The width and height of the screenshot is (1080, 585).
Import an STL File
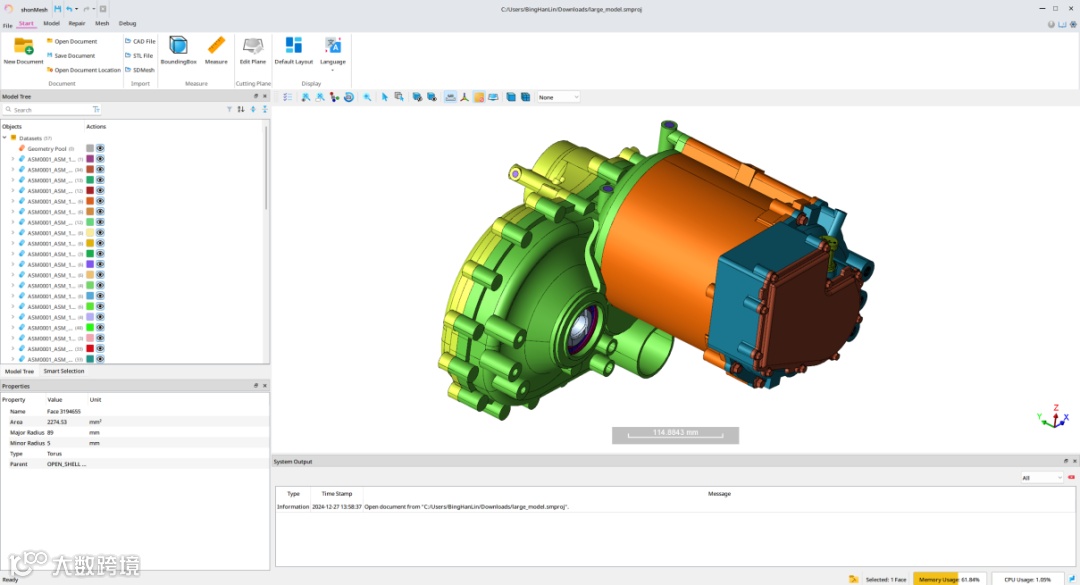point(139,56)
